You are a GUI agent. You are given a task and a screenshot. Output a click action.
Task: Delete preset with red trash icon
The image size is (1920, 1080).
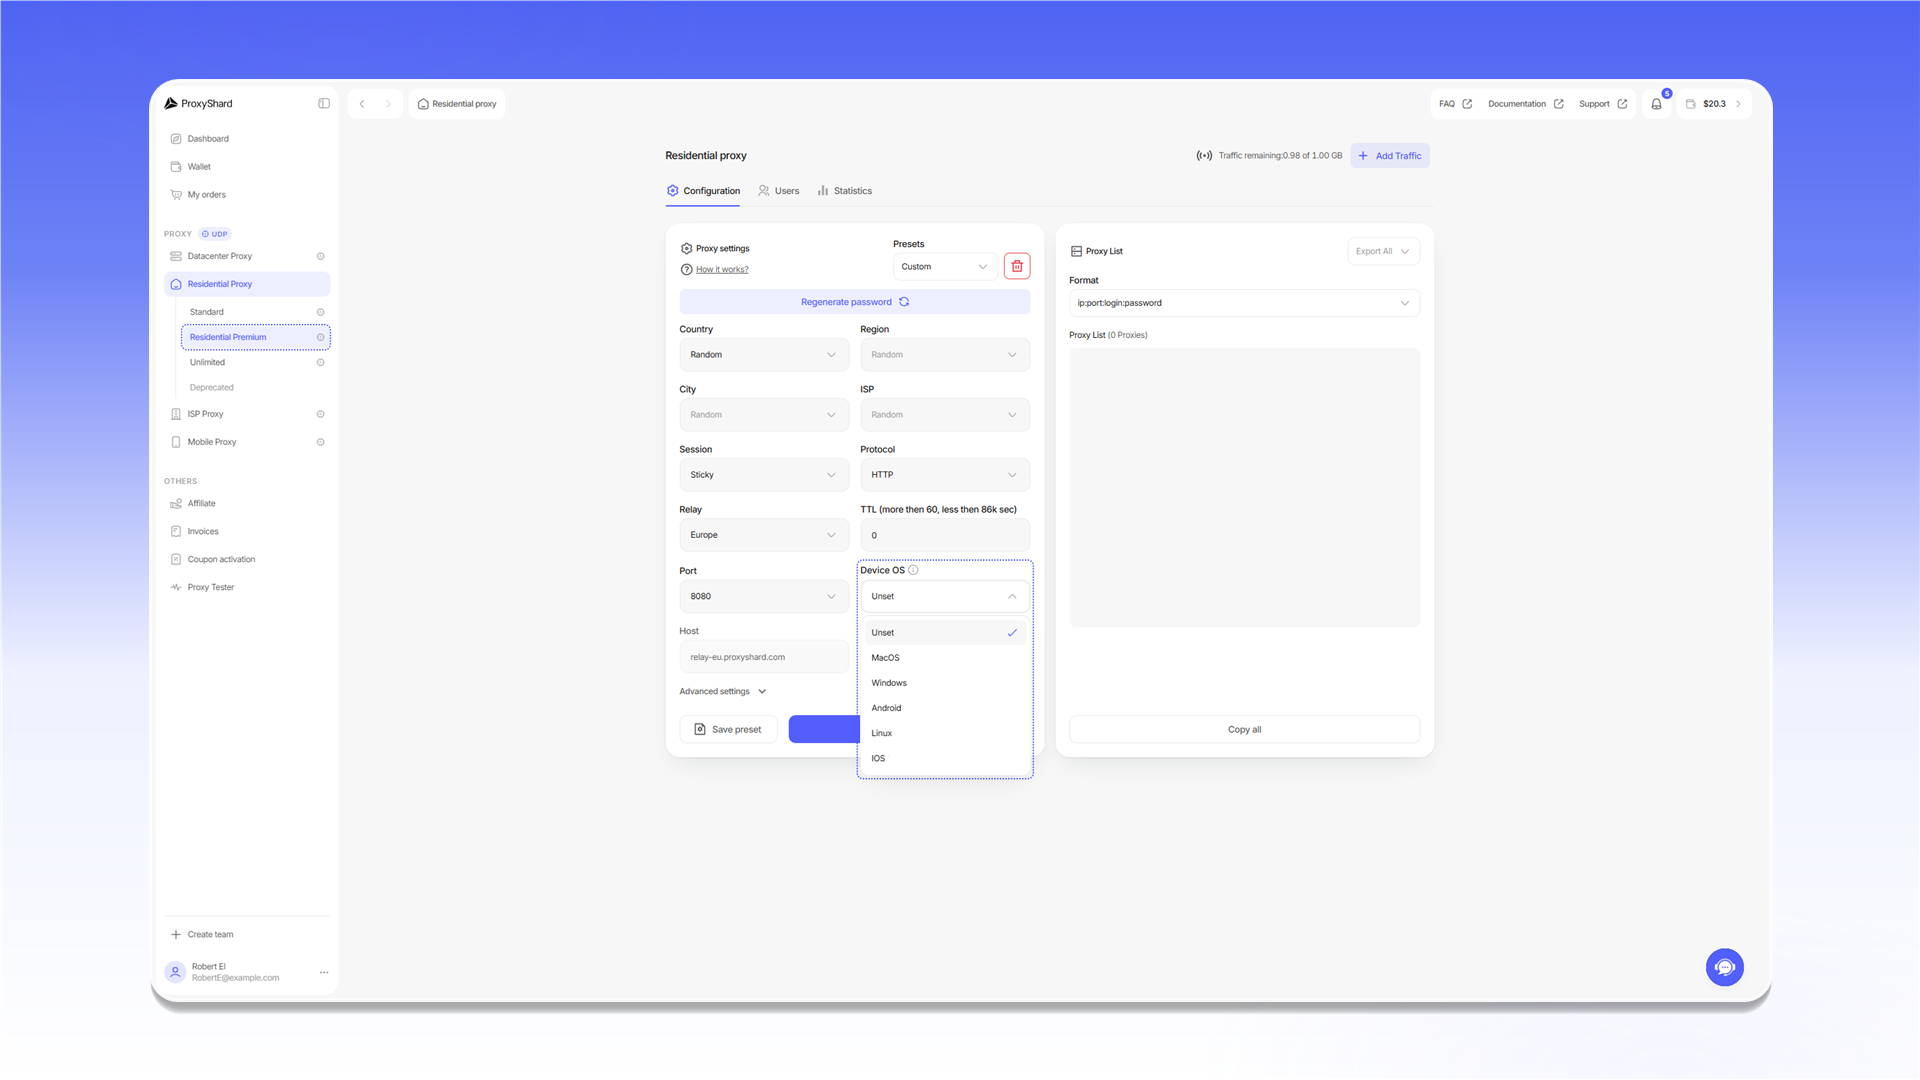click(1017, 266)
